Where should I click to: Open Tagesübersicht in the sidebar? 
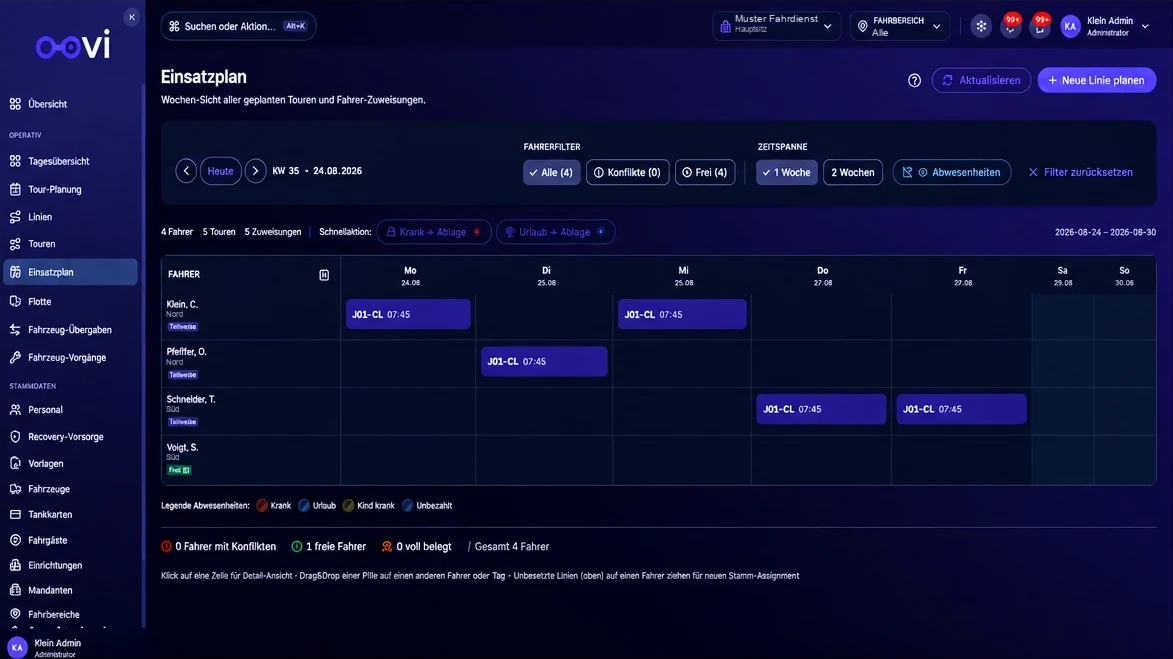pyautogui.click(x=70, y=162)
